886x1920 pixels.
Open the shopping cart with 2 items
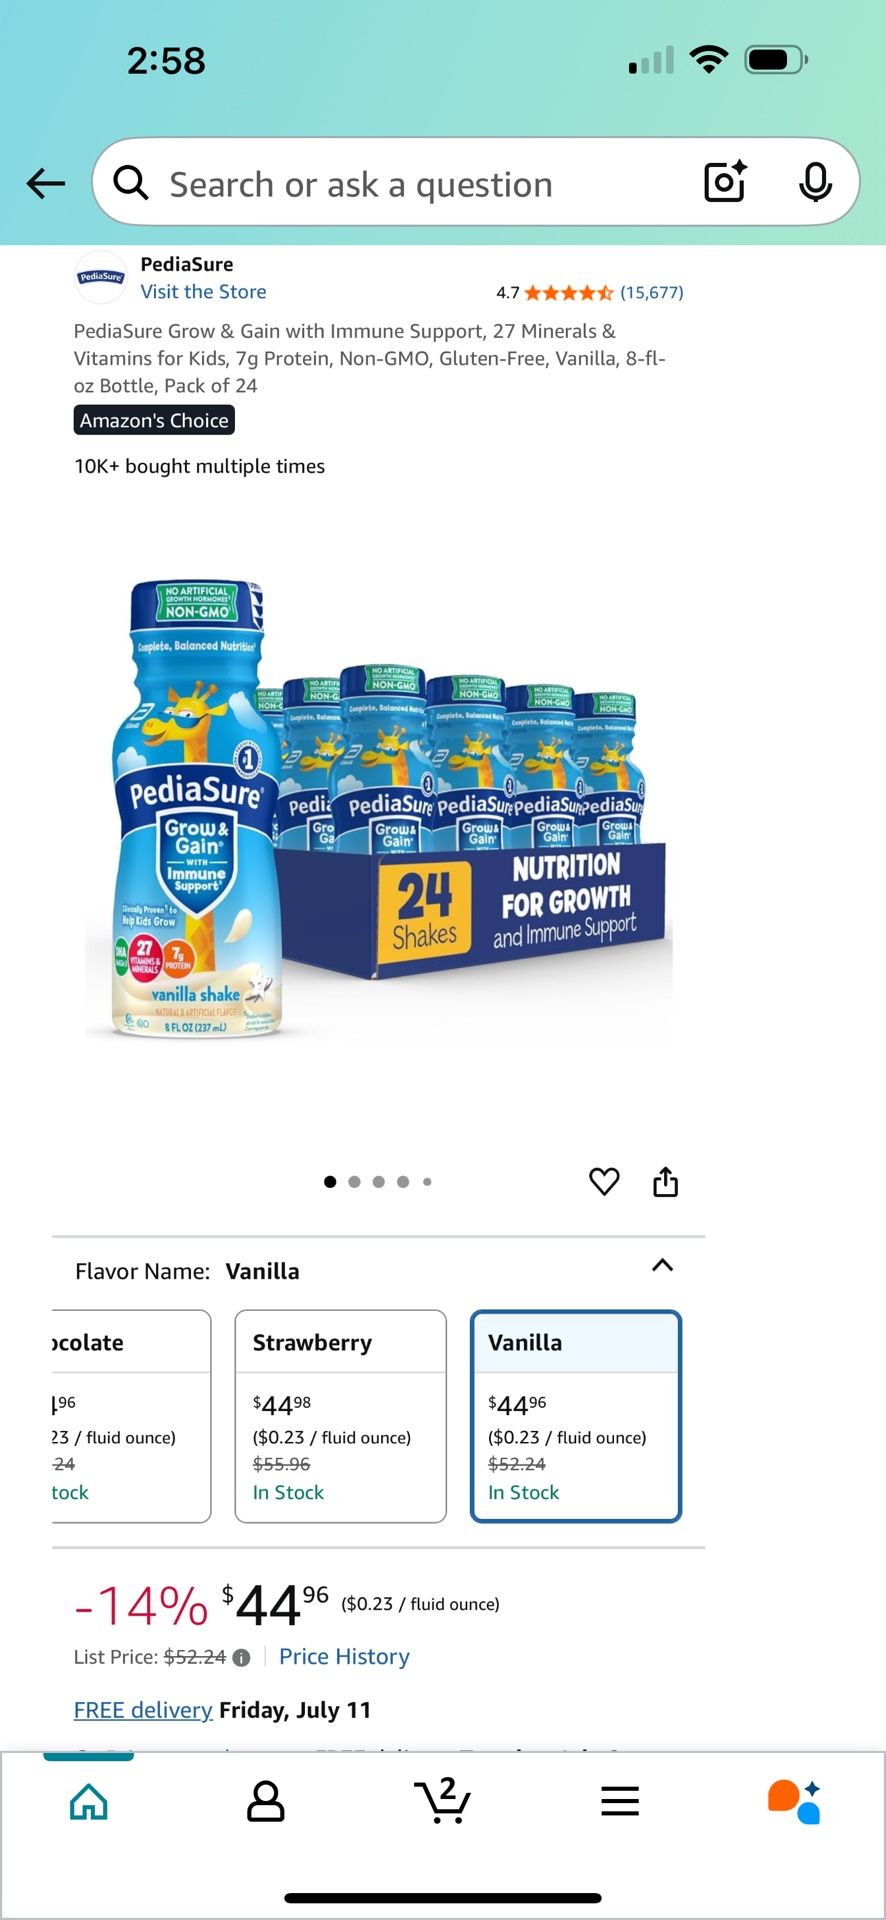[443, 1800]
